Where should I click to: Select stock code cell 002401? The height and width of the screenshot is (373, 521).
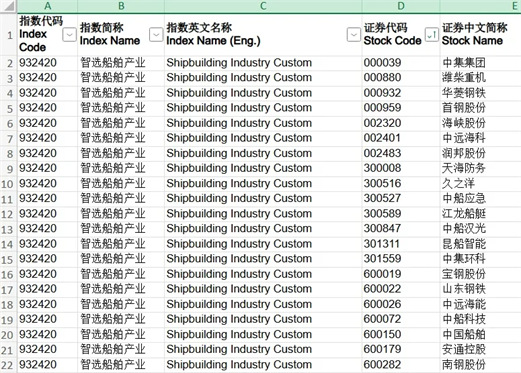[x=401, y=138]
